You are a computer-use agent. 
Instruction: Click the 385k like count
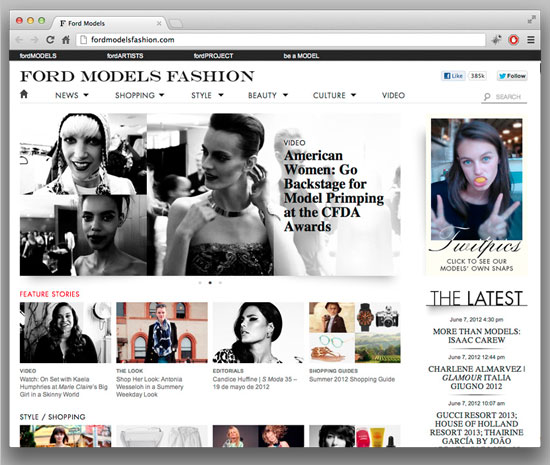(x=477, y=76)
